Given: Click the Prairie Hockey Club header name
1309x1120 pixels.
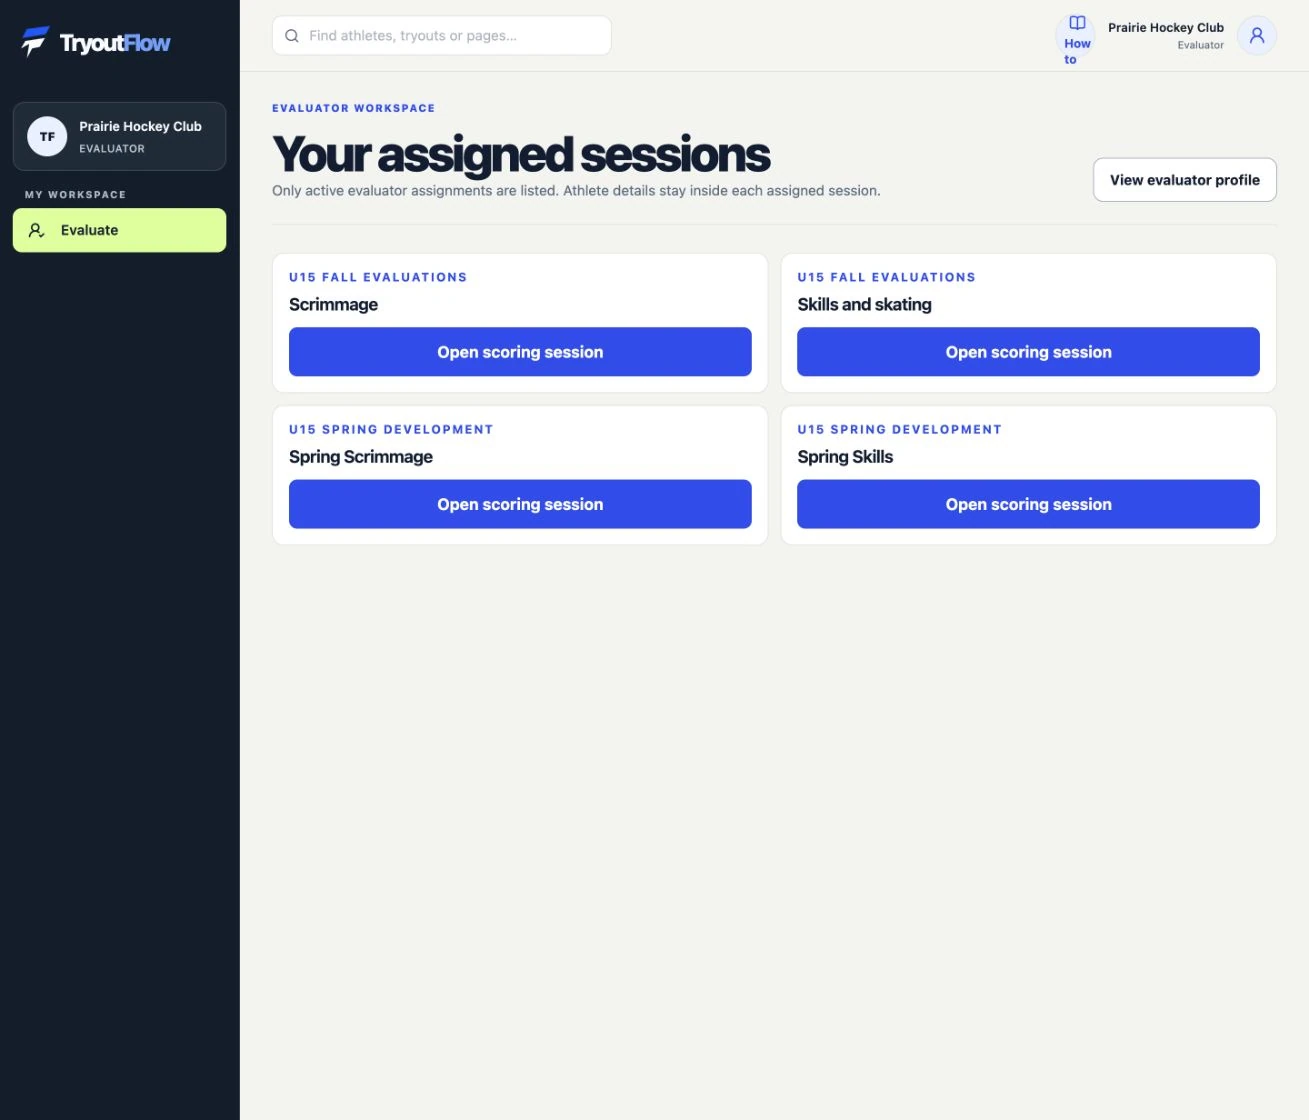Looking at the screenshot, I should (1166, 28).
